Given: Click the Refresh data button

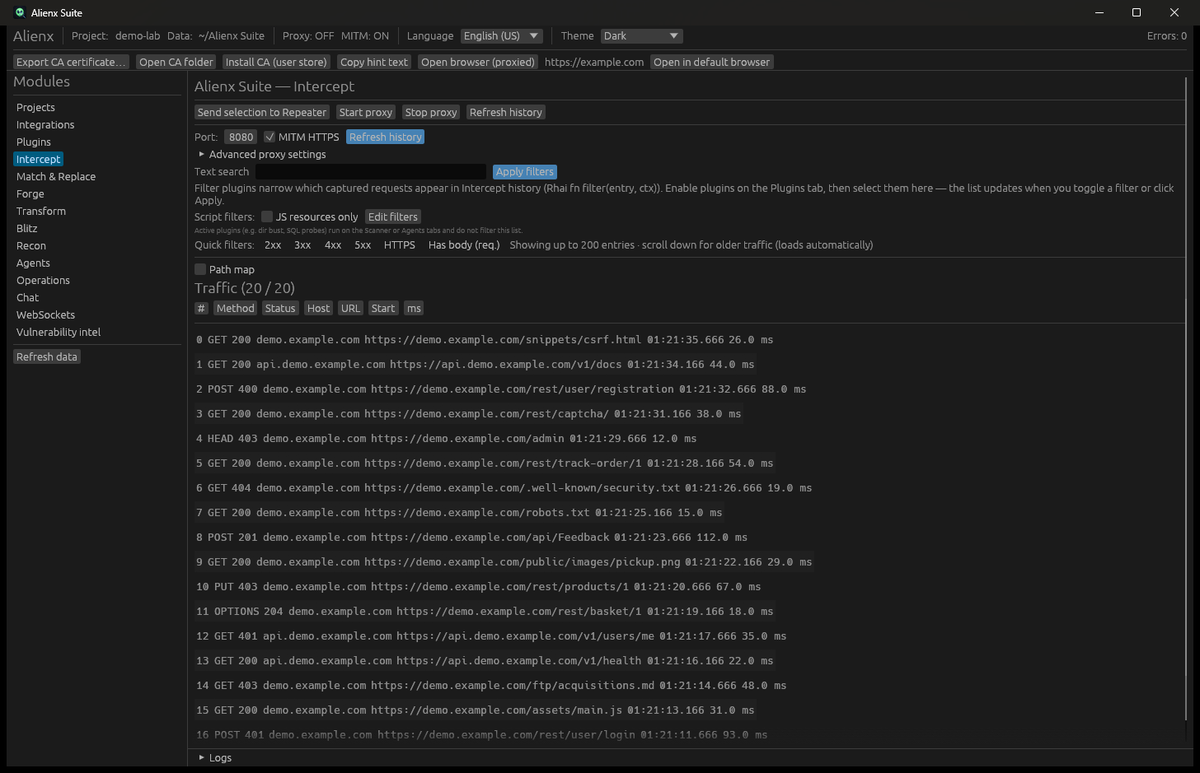Looking at the screenshot, I should pos(47,357).
